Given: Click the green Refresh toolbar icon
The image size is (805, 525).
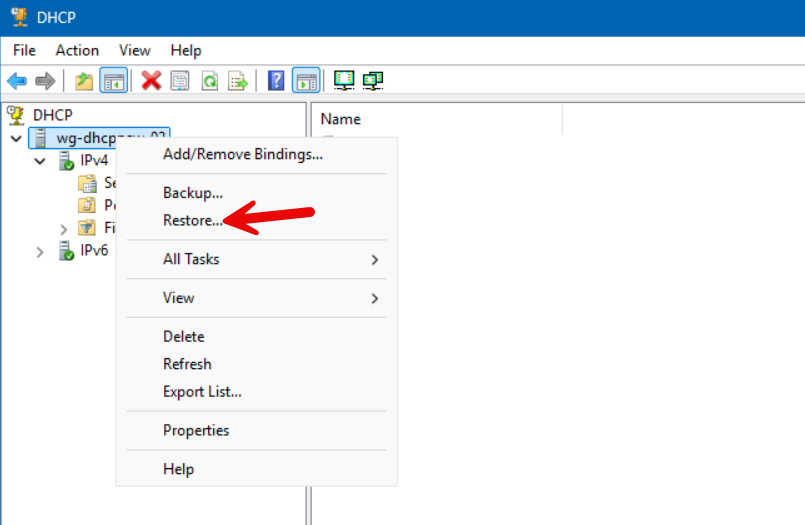Looking at the screenshot, I should (209, 81).
